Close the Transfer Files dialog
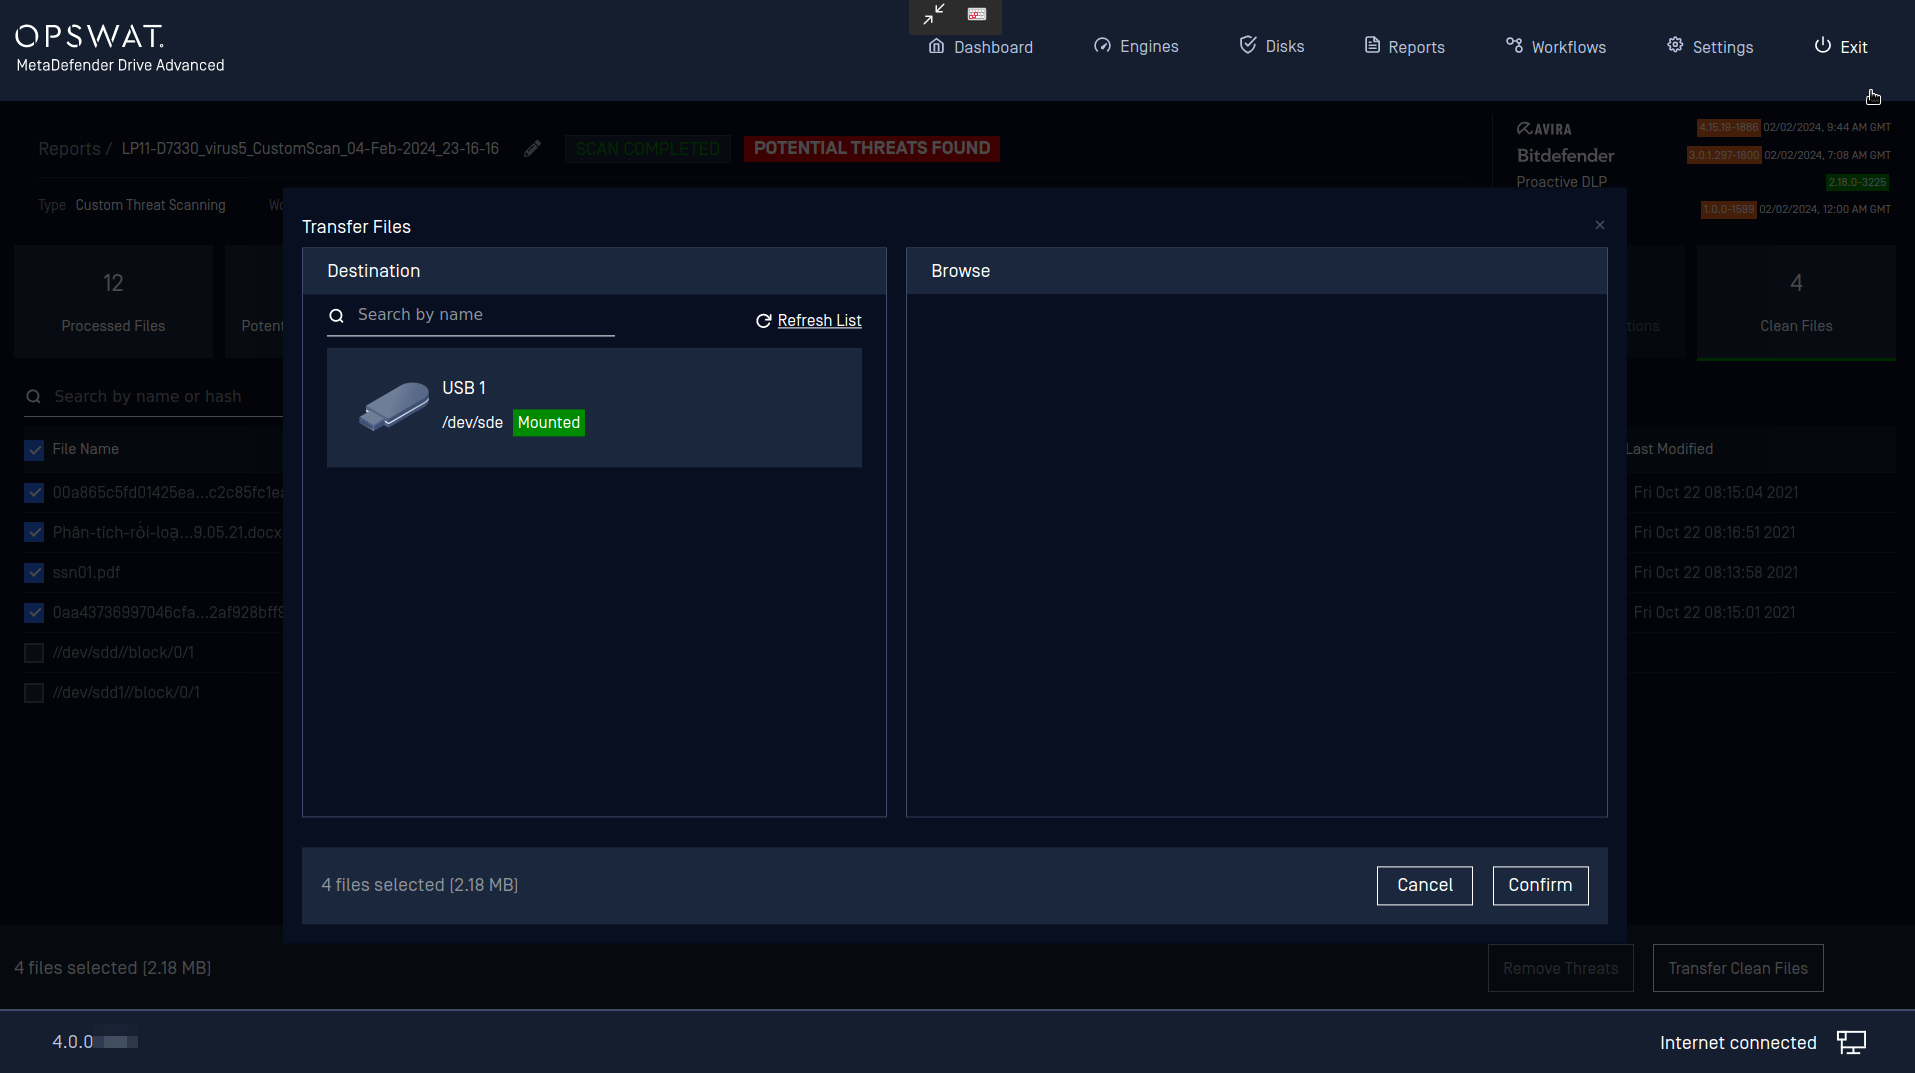The height and width of the screenshot is (1073, 1915). [x=1600, y=225]
